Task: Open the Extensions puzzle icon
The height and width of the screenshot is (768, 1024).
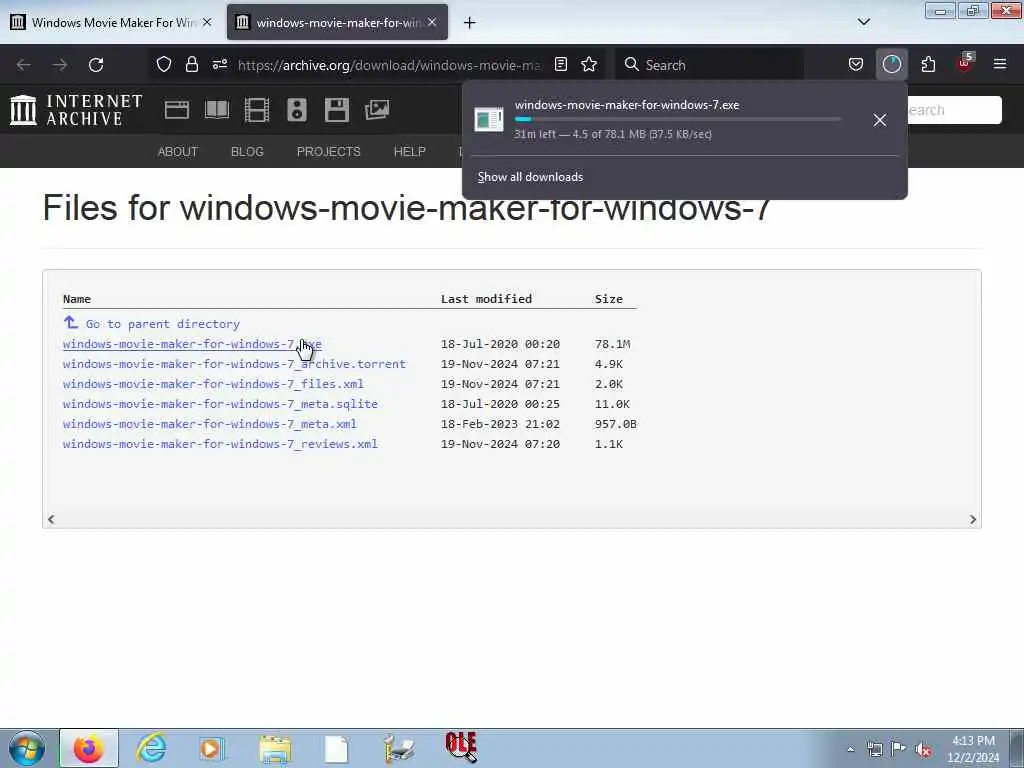Action: [928, 65]
